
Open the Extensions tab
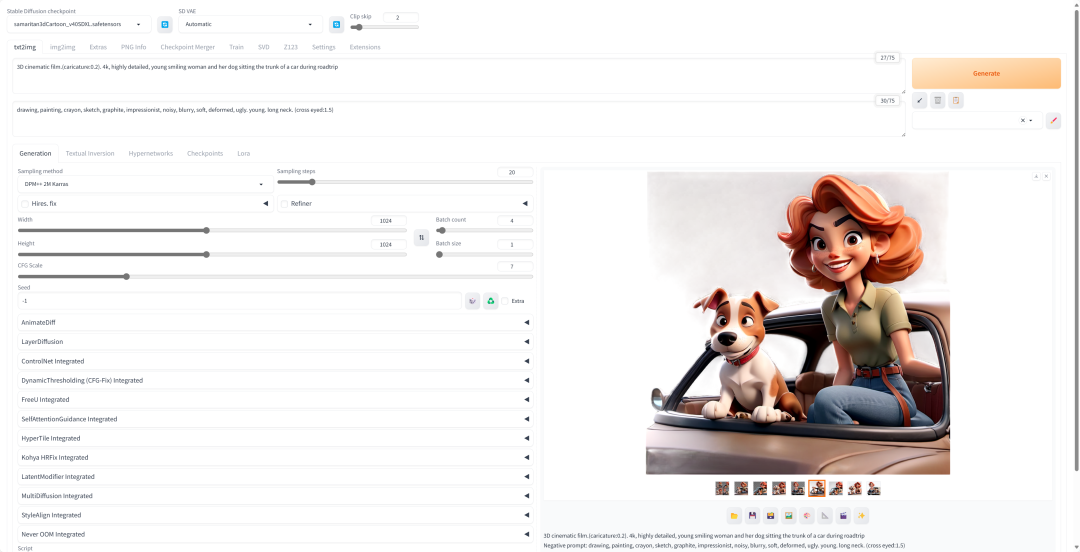[x=364, y=47]
